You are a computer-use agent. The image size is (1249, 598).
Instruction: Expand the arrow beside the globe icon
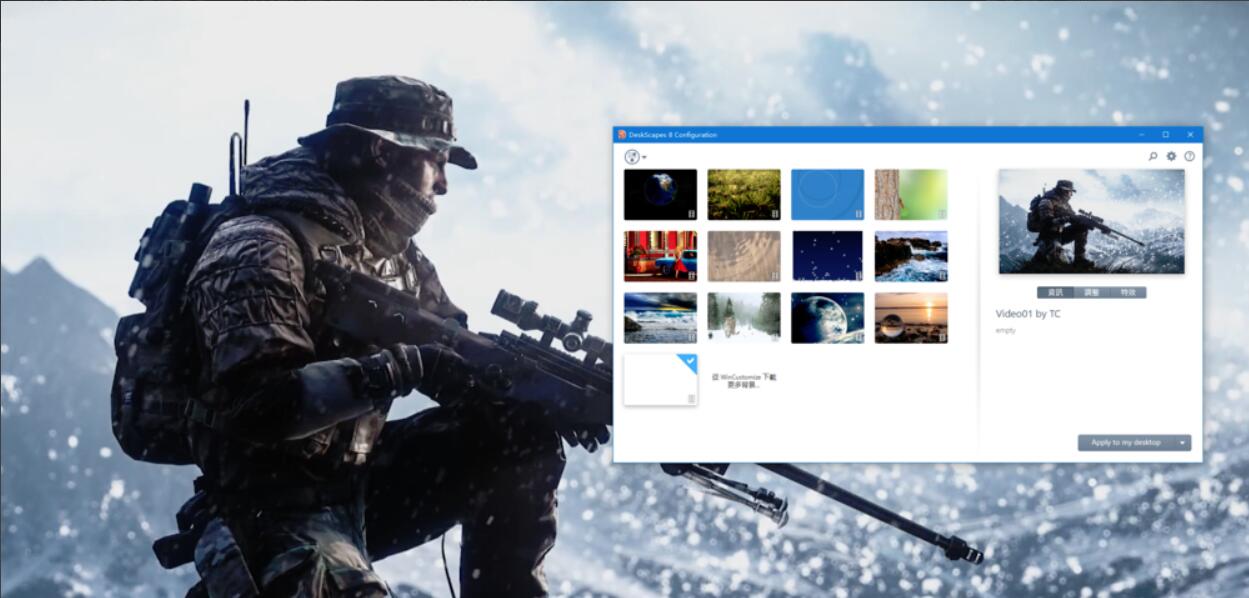tap(645, 158)
